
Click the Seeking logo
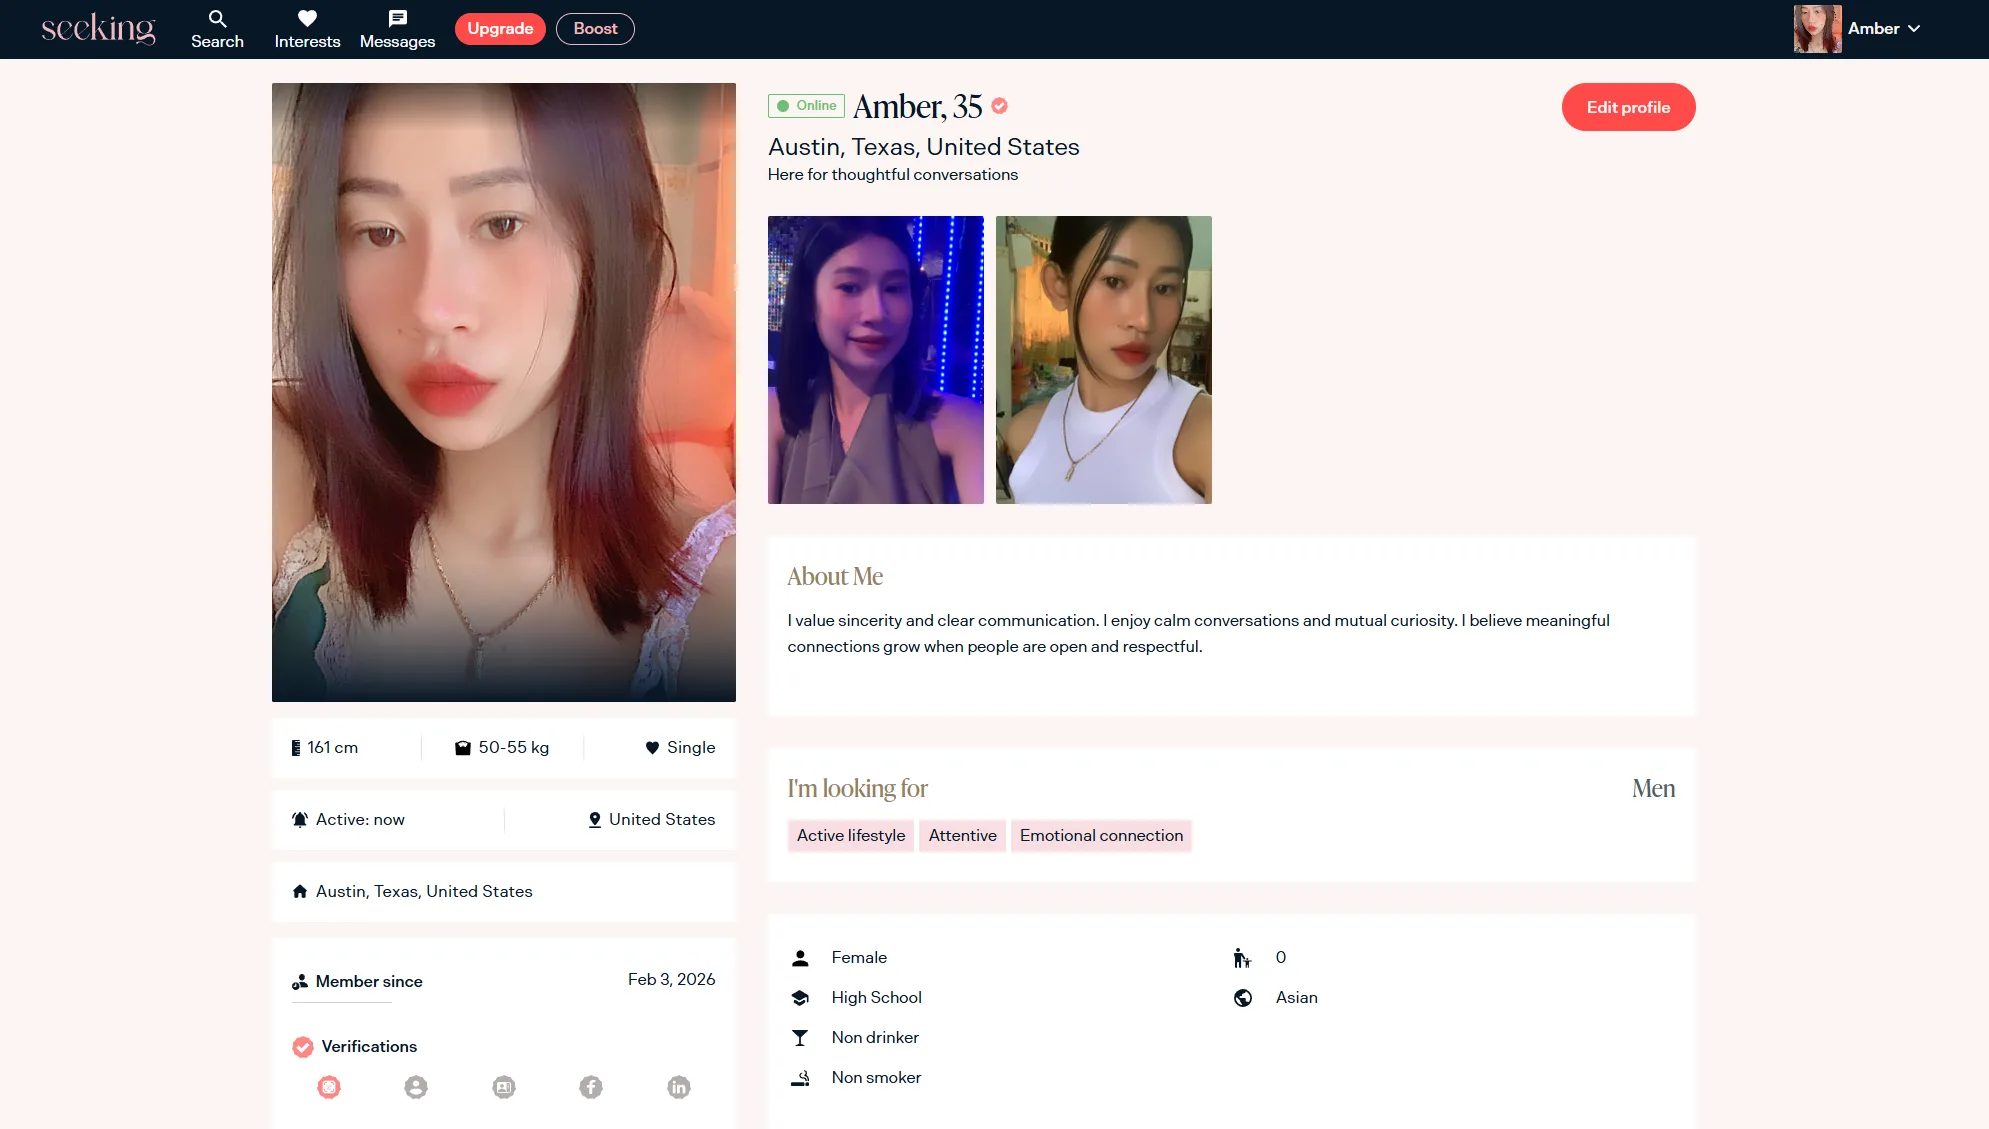(98, 29)
